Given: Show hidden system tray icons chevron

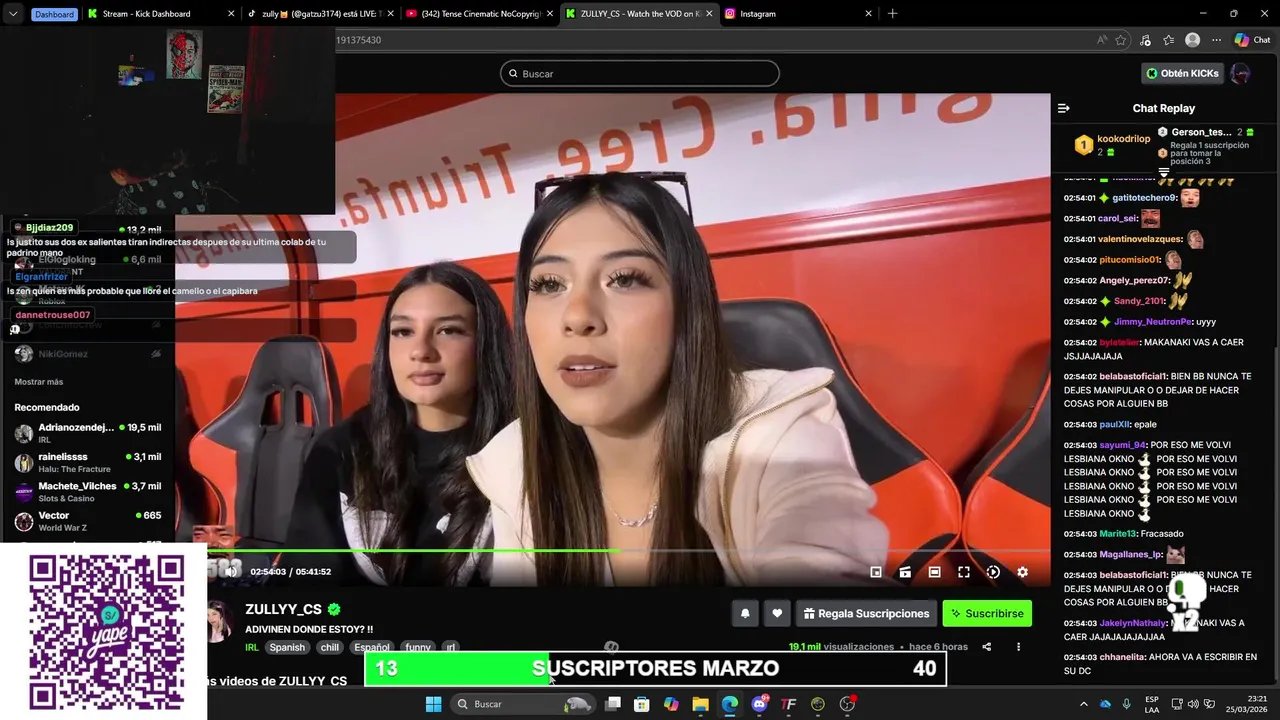Looking at the screenshot, I should click(1083, 704).
